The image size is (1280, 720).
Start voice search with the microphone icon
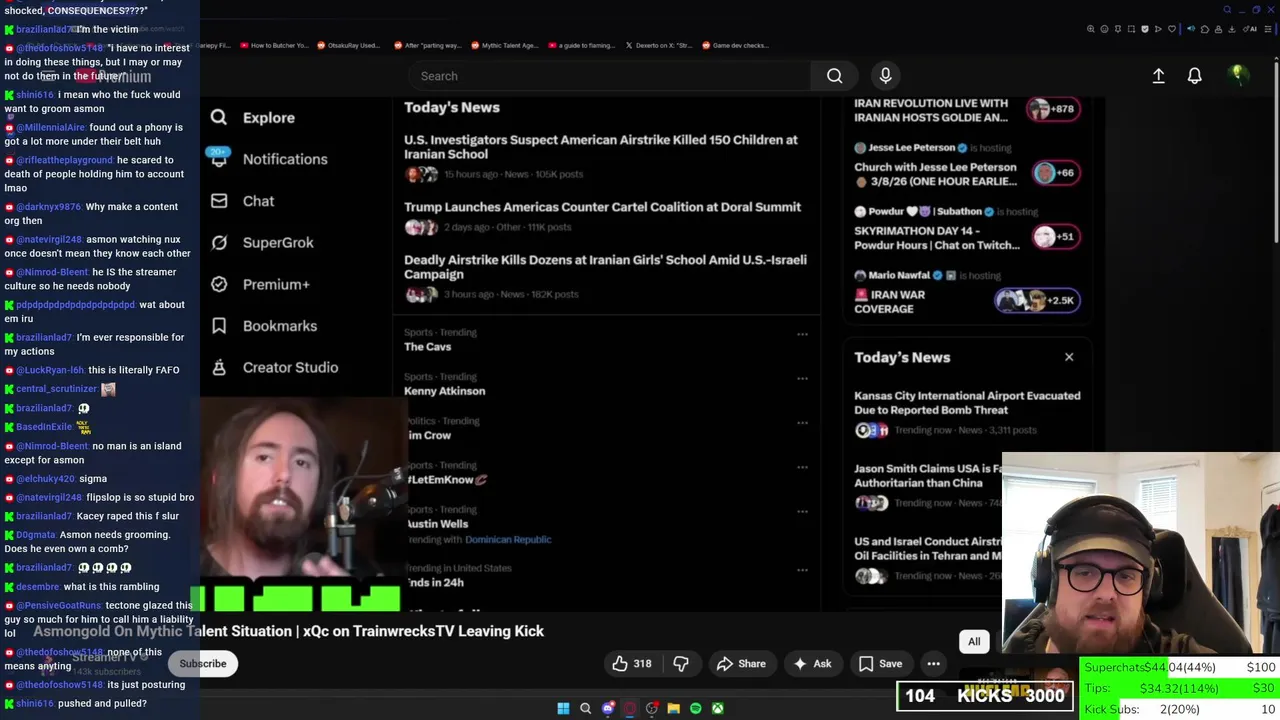885,76
